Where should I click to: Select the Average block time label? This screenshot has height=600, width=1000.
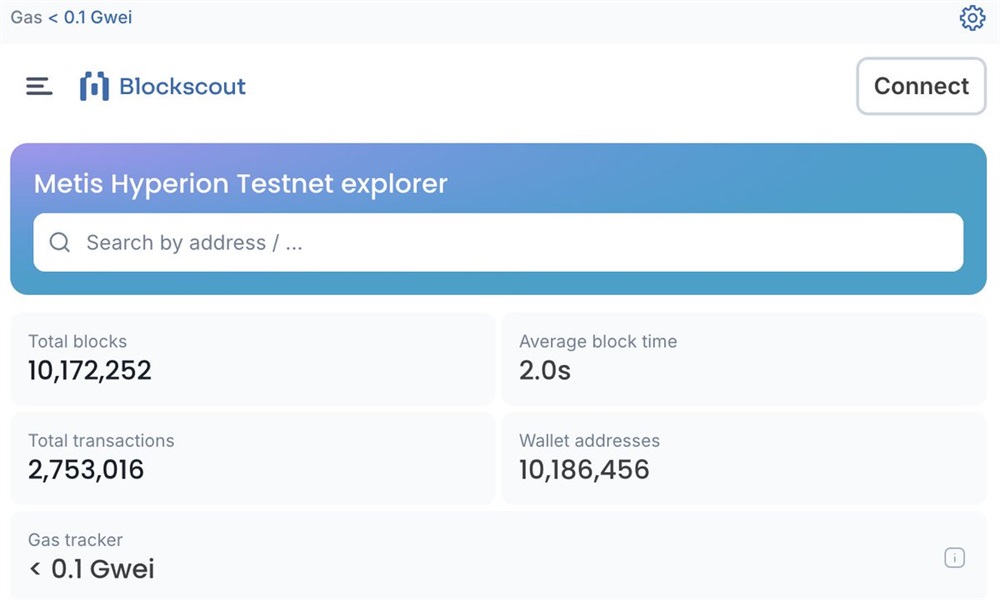tap(597, 341)
